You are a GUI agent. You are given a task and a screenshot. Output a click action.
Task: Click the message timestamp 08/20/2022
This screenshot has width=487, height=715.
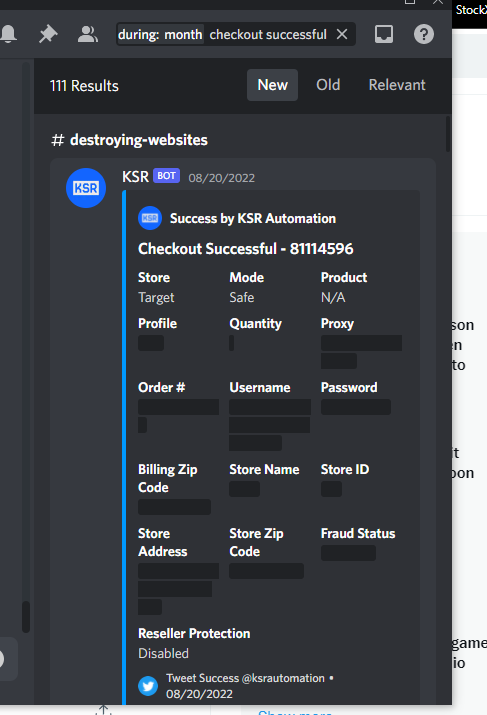(222, 178)
